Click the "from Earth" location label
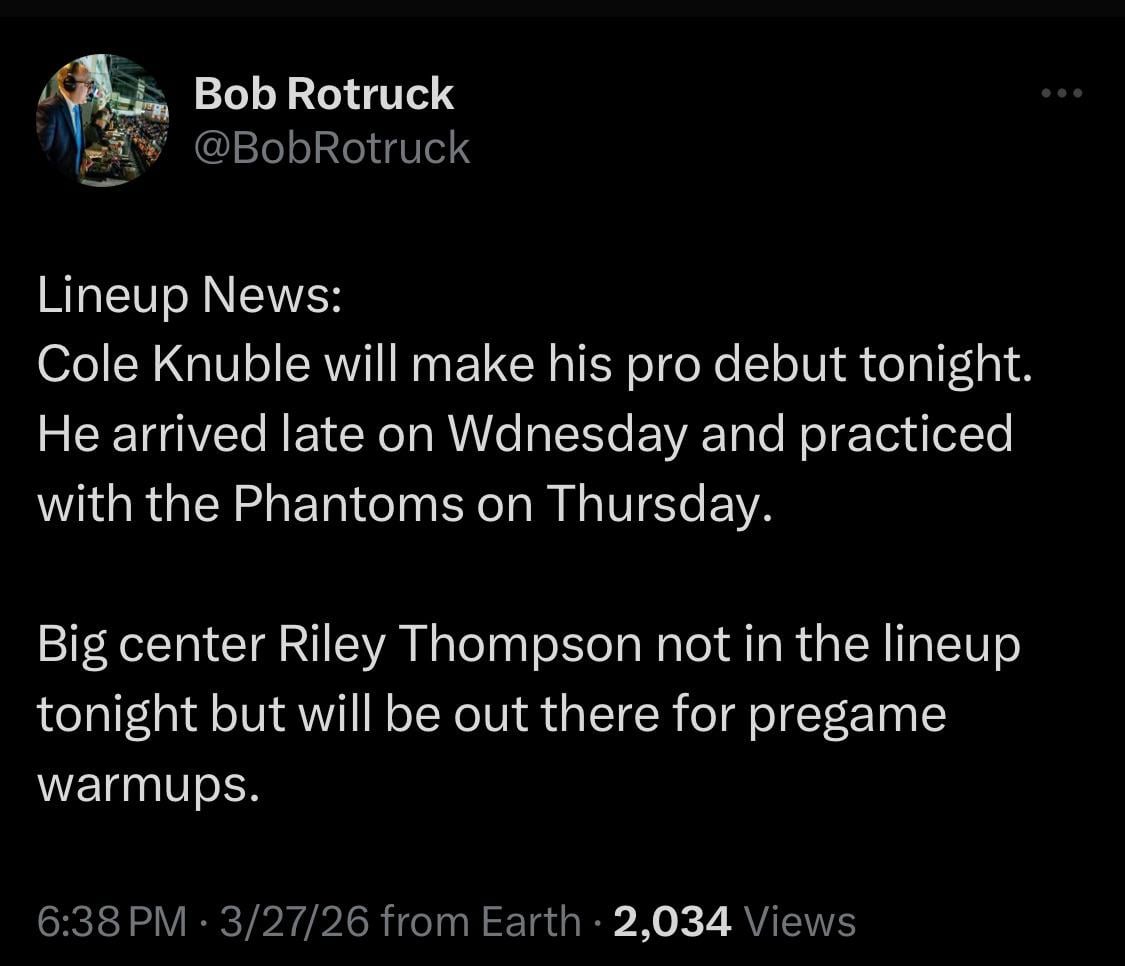Viewport: 1125px width, 966px height. (x=480, y=921)
